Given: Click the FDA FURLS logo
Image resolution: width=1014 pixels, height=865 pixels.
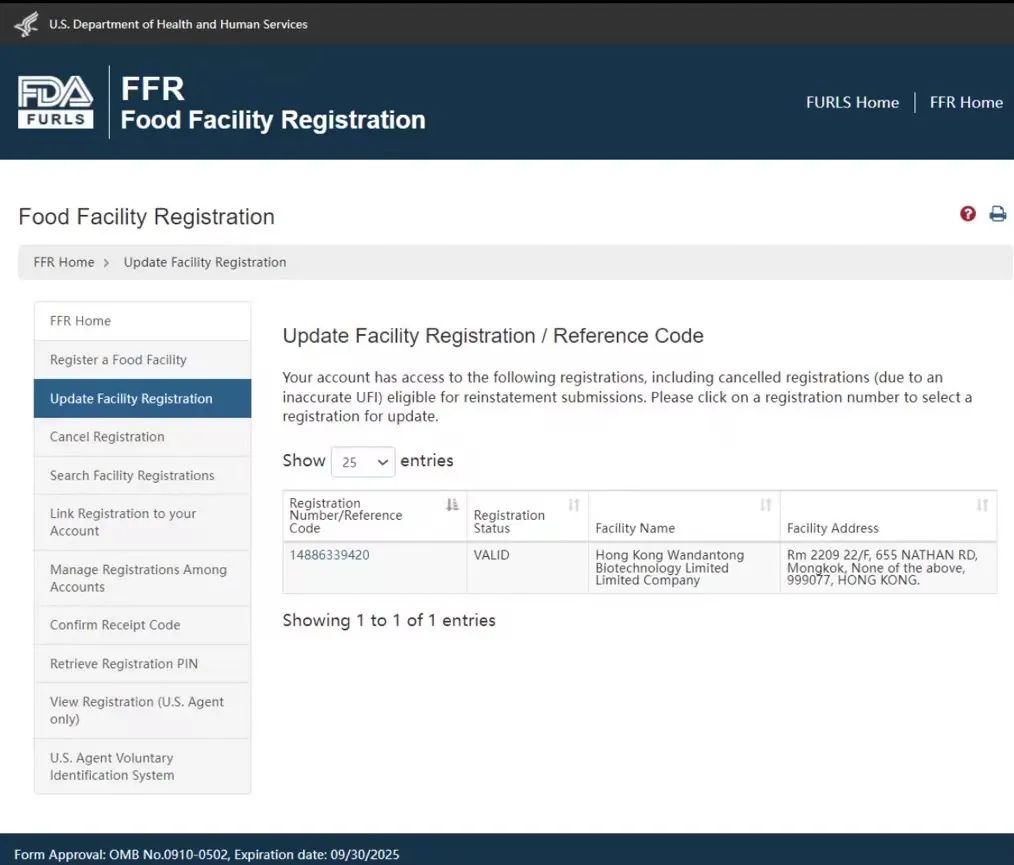Looking at the screenshot, I should 56,102.
